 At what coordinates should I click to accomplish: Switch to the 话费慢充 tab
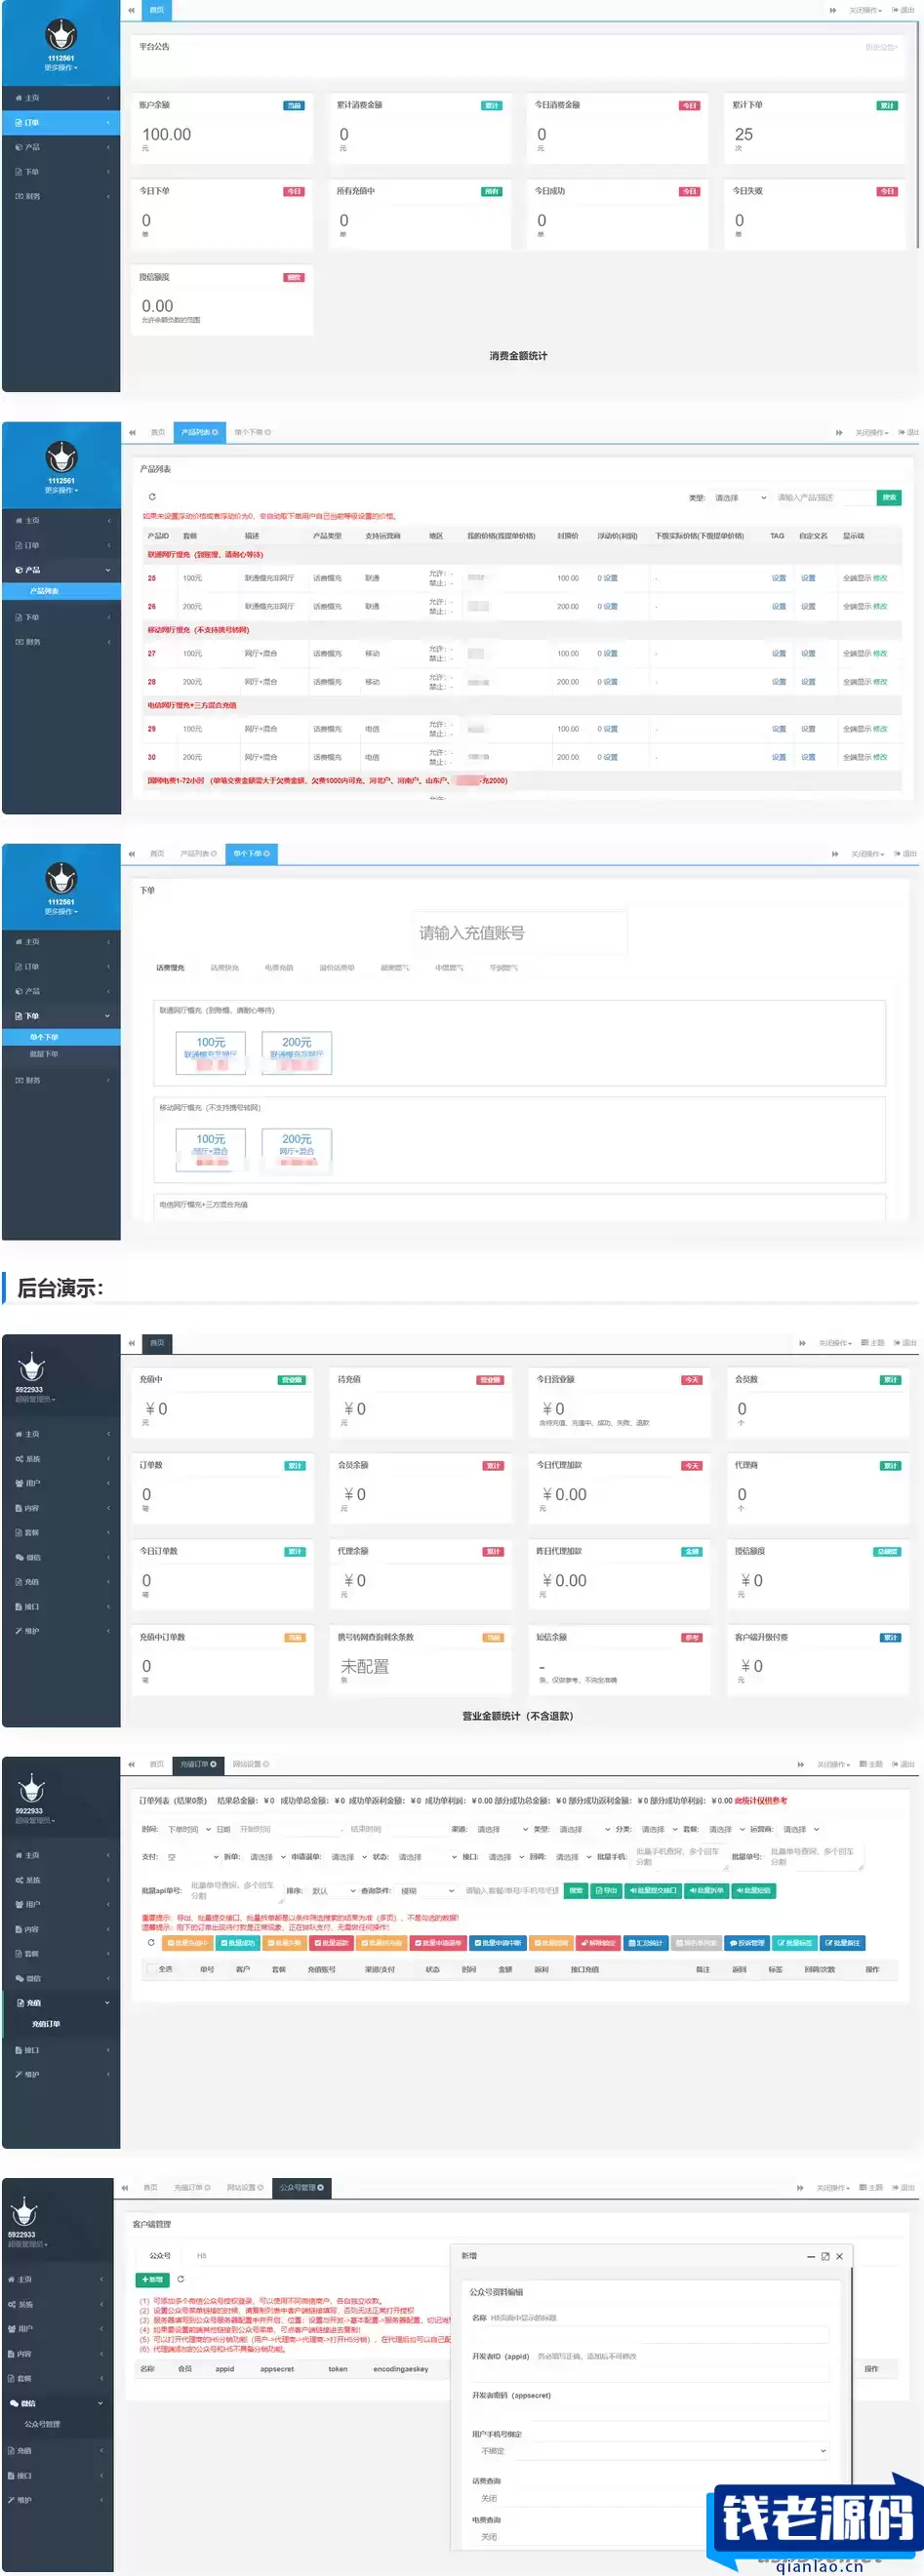tap(170, 967)
